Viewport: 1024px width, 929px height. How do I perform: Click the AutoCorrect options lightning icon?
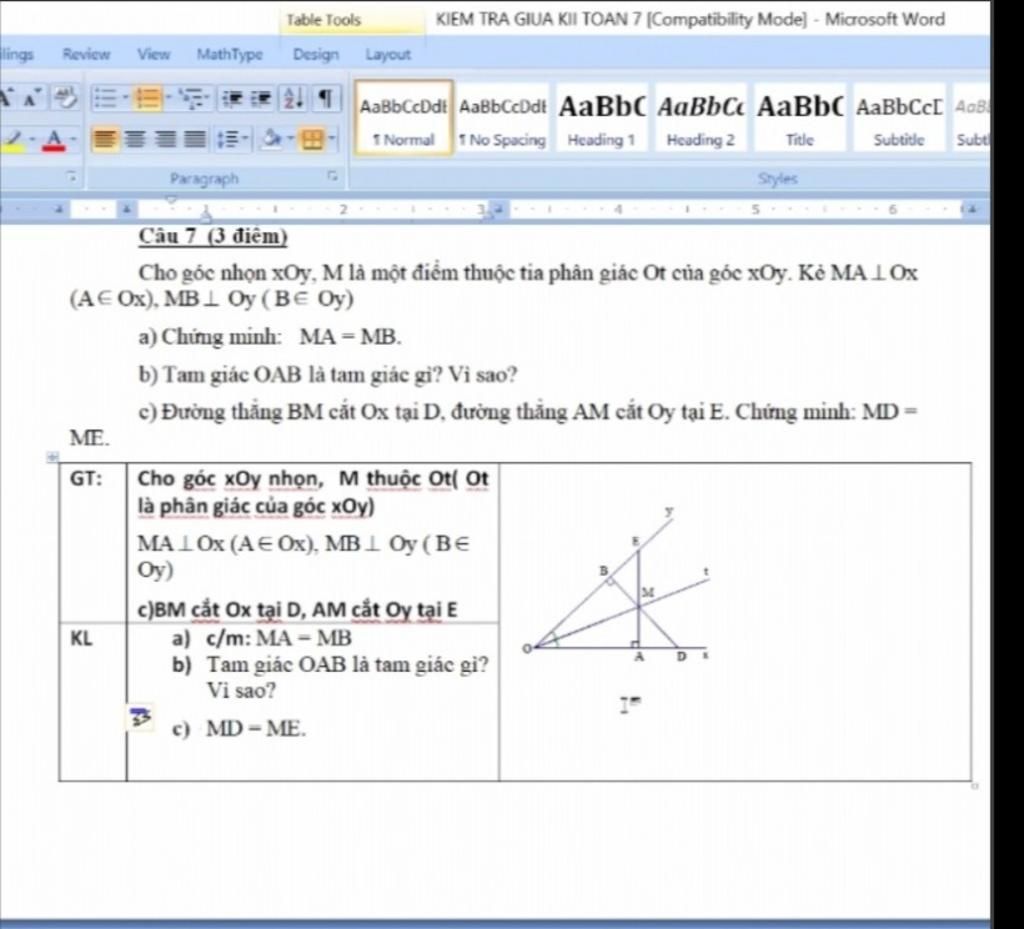(141, 717)
